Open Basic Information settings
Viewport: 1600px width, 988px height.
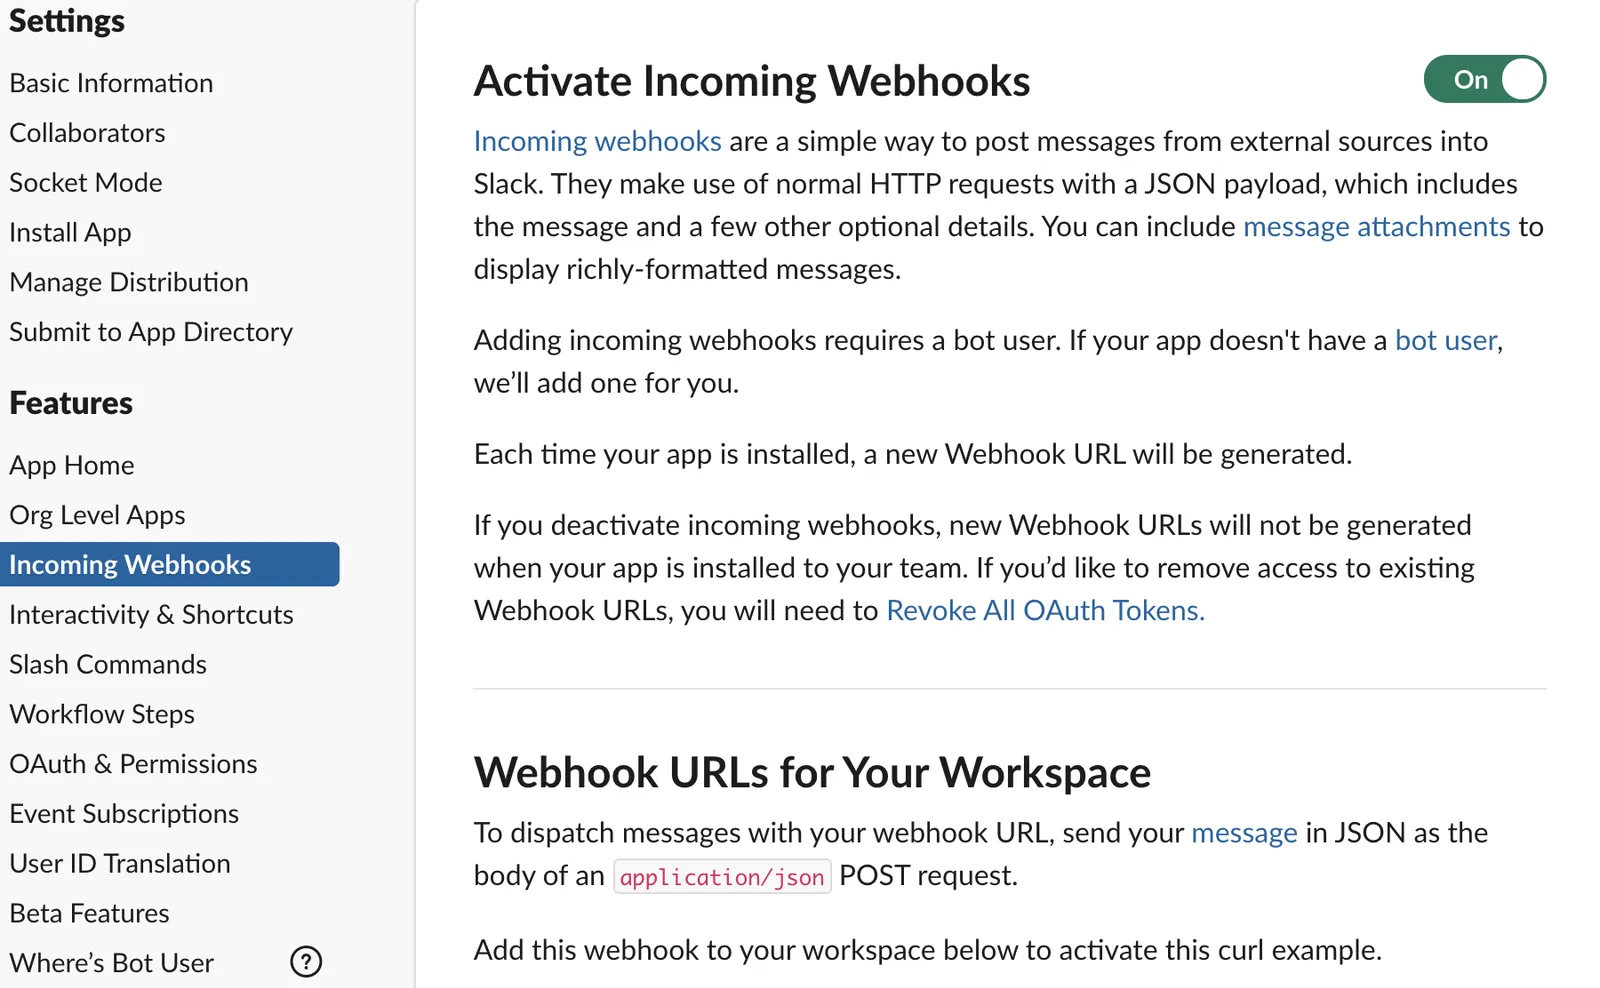coord(111,83)
